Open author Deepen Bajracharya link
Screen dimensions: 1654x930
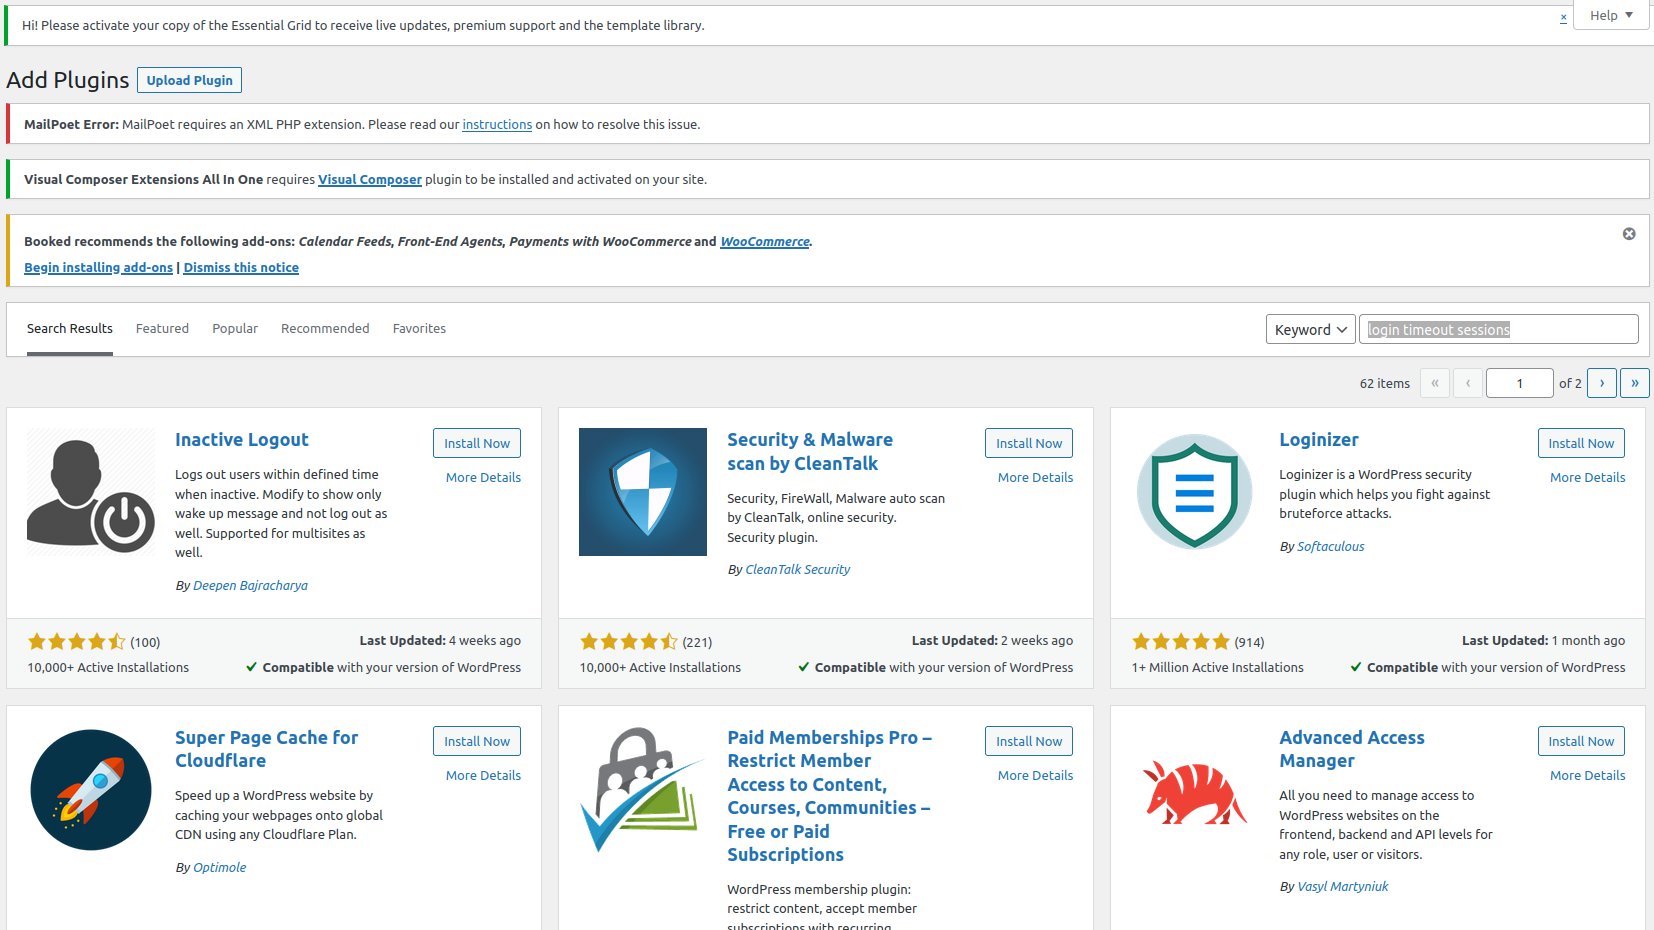pos(250,586)
